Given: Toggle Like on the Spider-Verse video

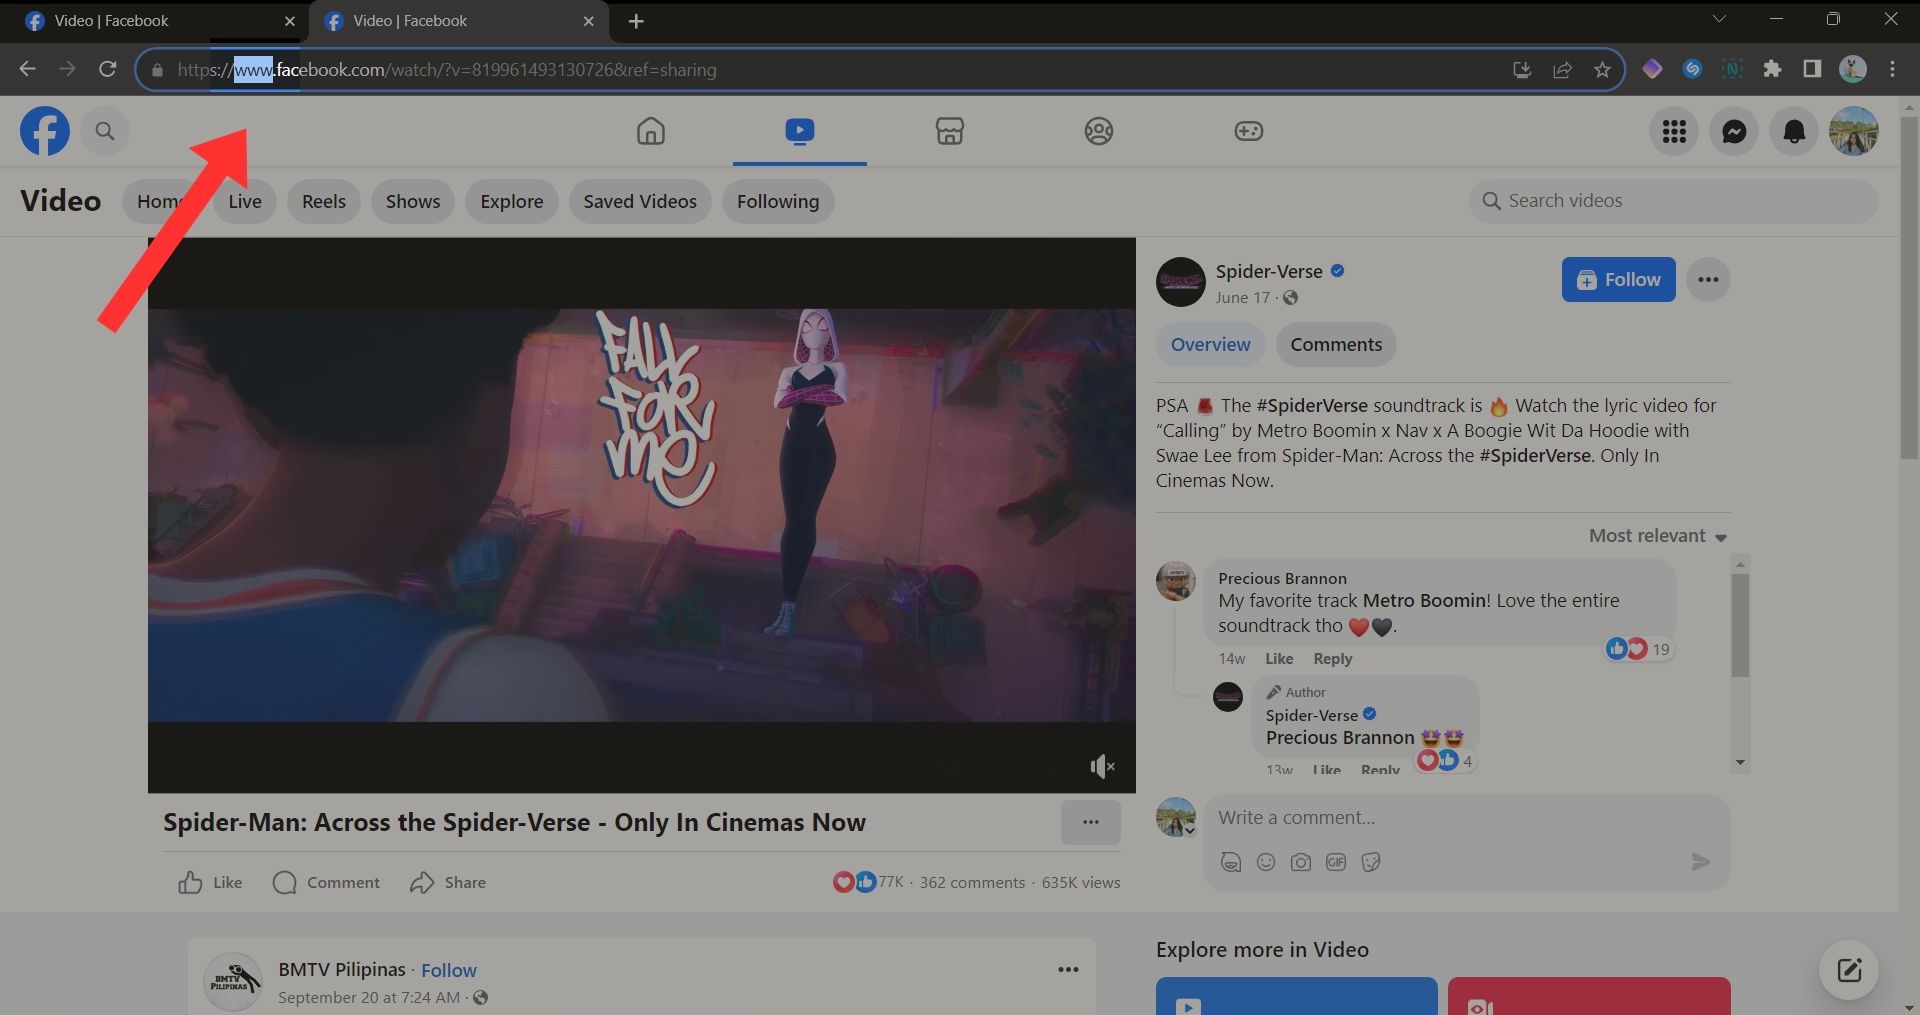Looking at the screenshot, I should (x=210, y=882).
